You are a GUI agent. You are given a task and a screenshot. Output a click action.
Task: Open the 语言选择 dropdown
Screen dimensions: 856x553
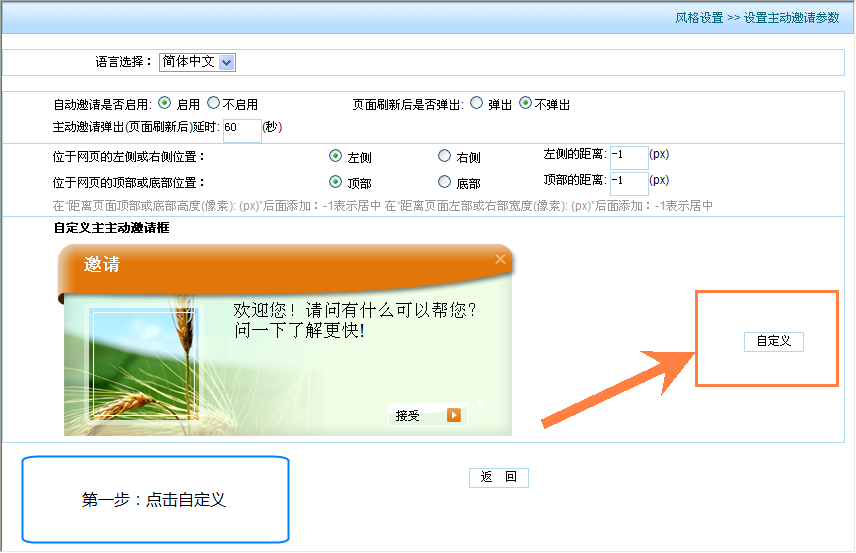pos(226,62)
